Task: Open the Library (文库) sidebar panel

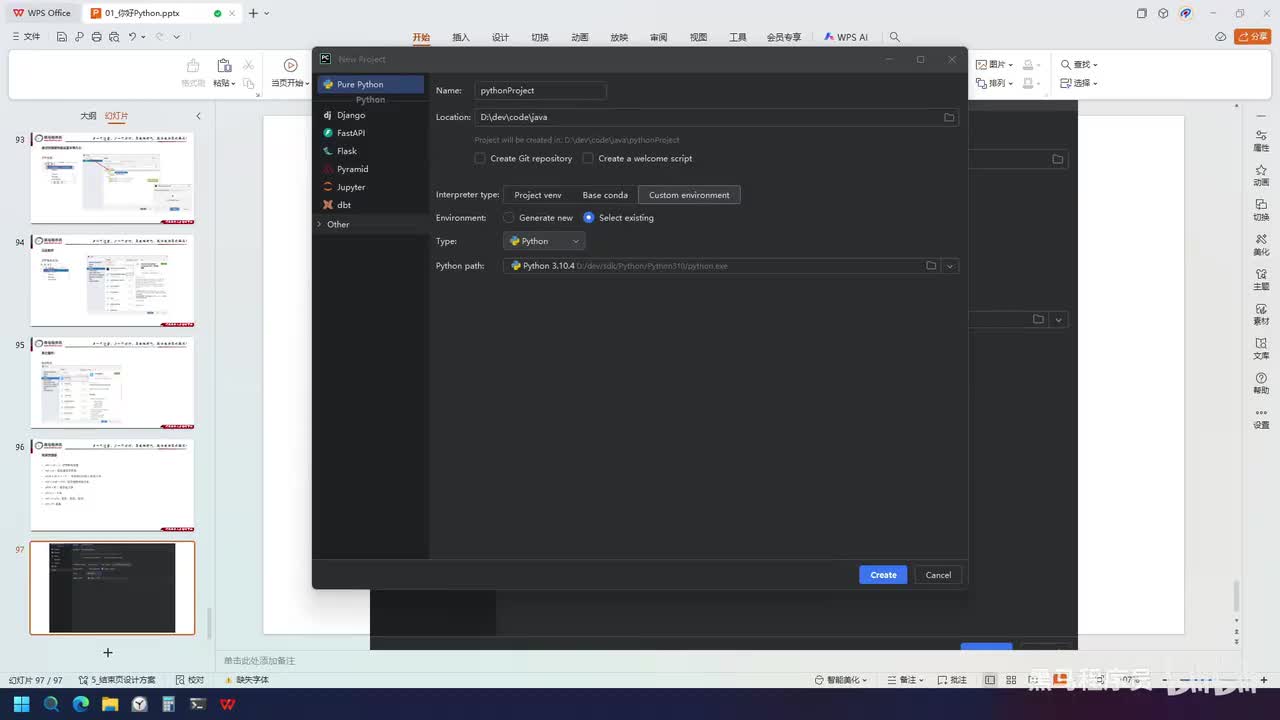Action: point(1261,349)
